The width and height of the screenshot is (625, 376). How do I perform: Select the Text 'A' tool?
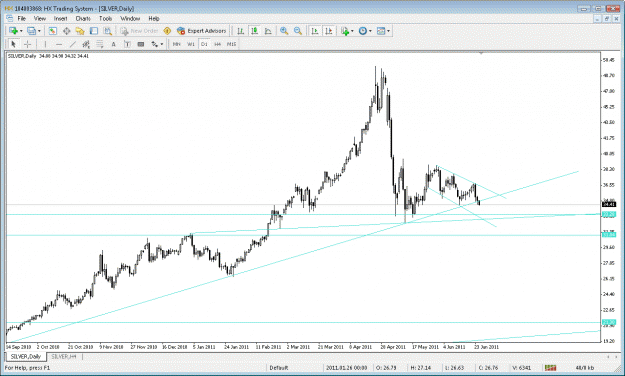coord(113,44)
